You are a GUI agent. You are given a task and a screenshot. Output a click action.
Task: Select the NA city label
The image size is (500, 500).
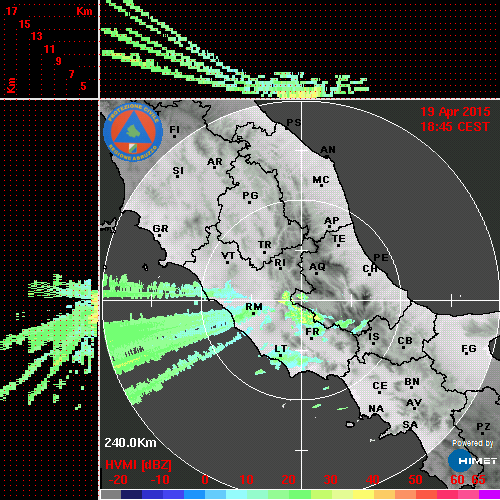point(376,408)
